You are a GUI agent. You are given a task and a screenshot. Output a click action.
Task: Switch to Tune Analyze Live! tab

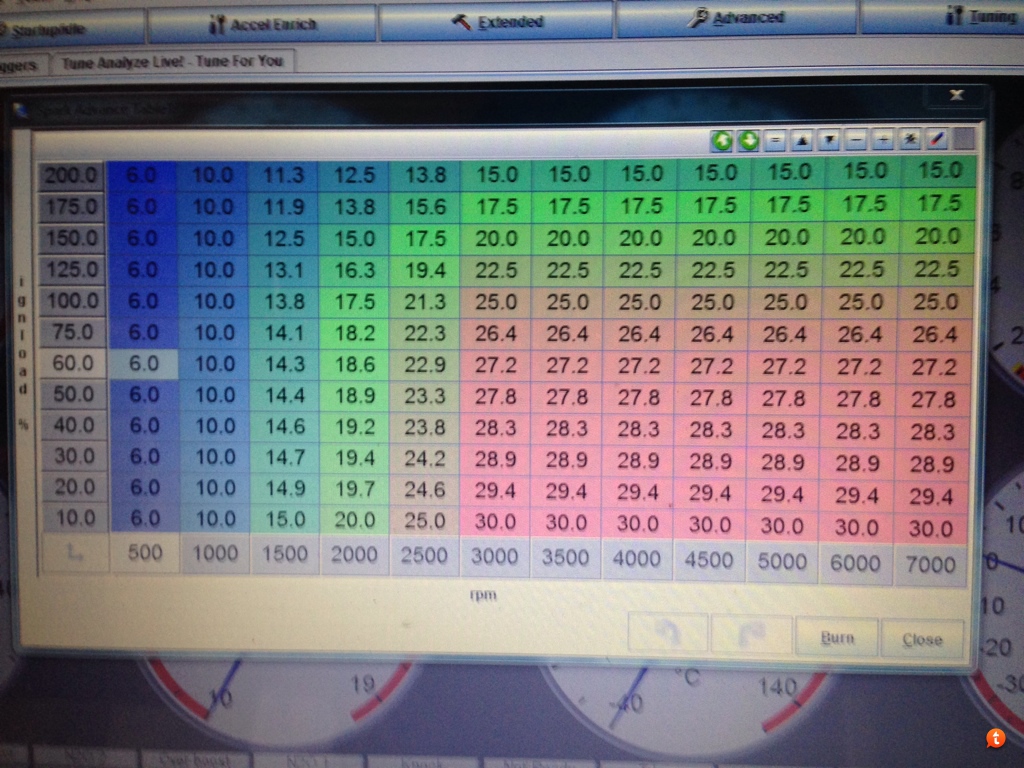(x=172, y=61)
